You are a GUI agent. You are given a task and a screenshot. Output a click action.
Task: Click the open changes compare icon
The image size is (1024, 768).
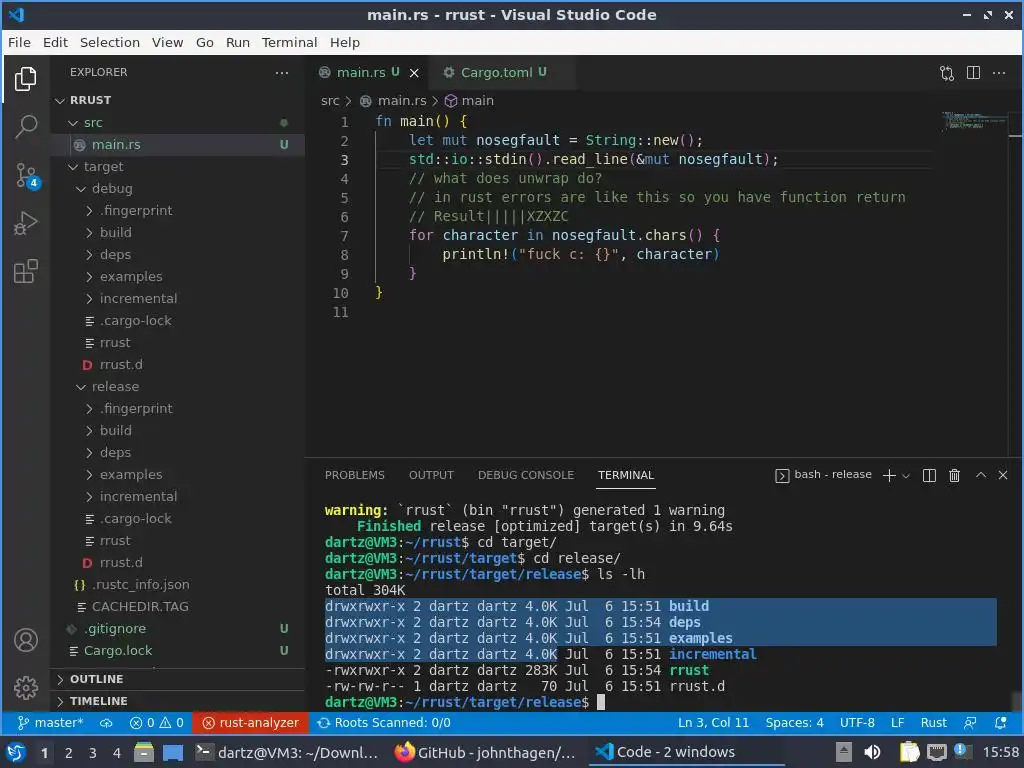click(947, 73)
